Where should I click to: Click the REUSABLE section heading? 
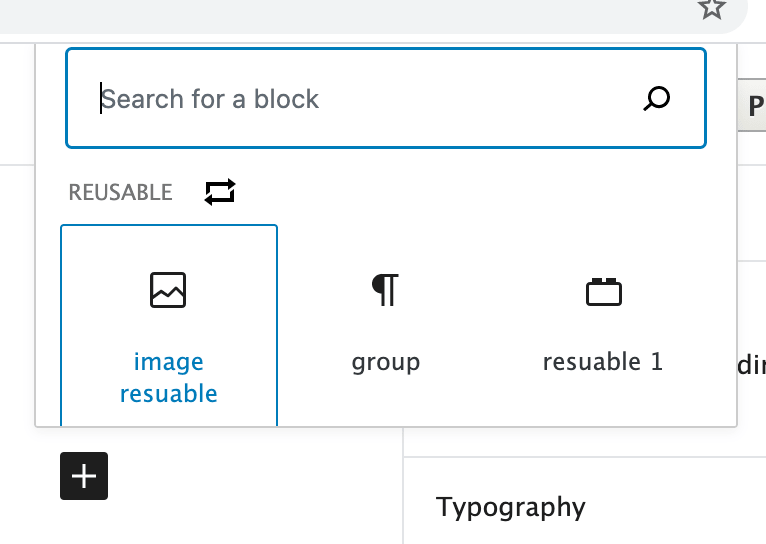pyautogui.click(x=120, y=192)
